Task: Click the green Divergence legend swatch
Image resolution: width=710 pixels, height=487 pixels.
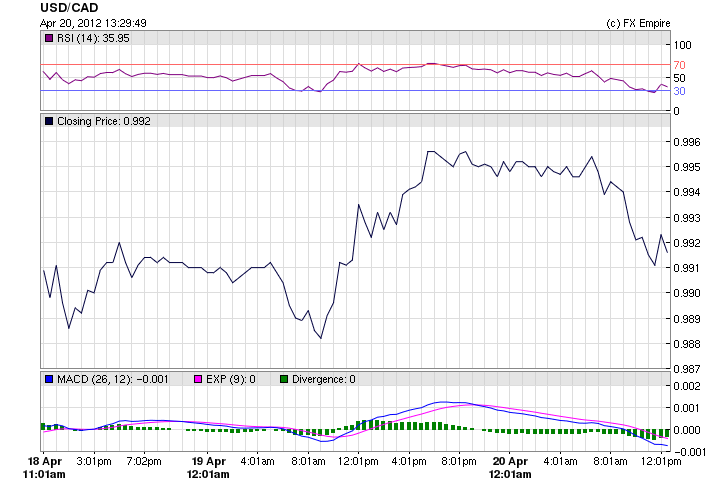Action: (284, 379)
